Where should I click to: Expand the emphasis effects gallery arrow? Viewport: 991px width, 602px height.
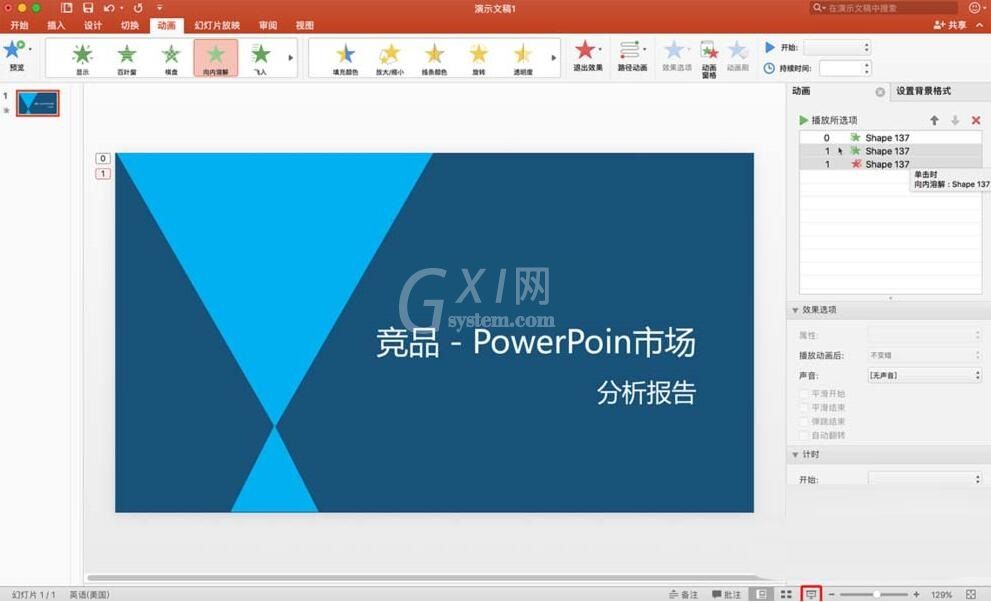tap(554, 57)
